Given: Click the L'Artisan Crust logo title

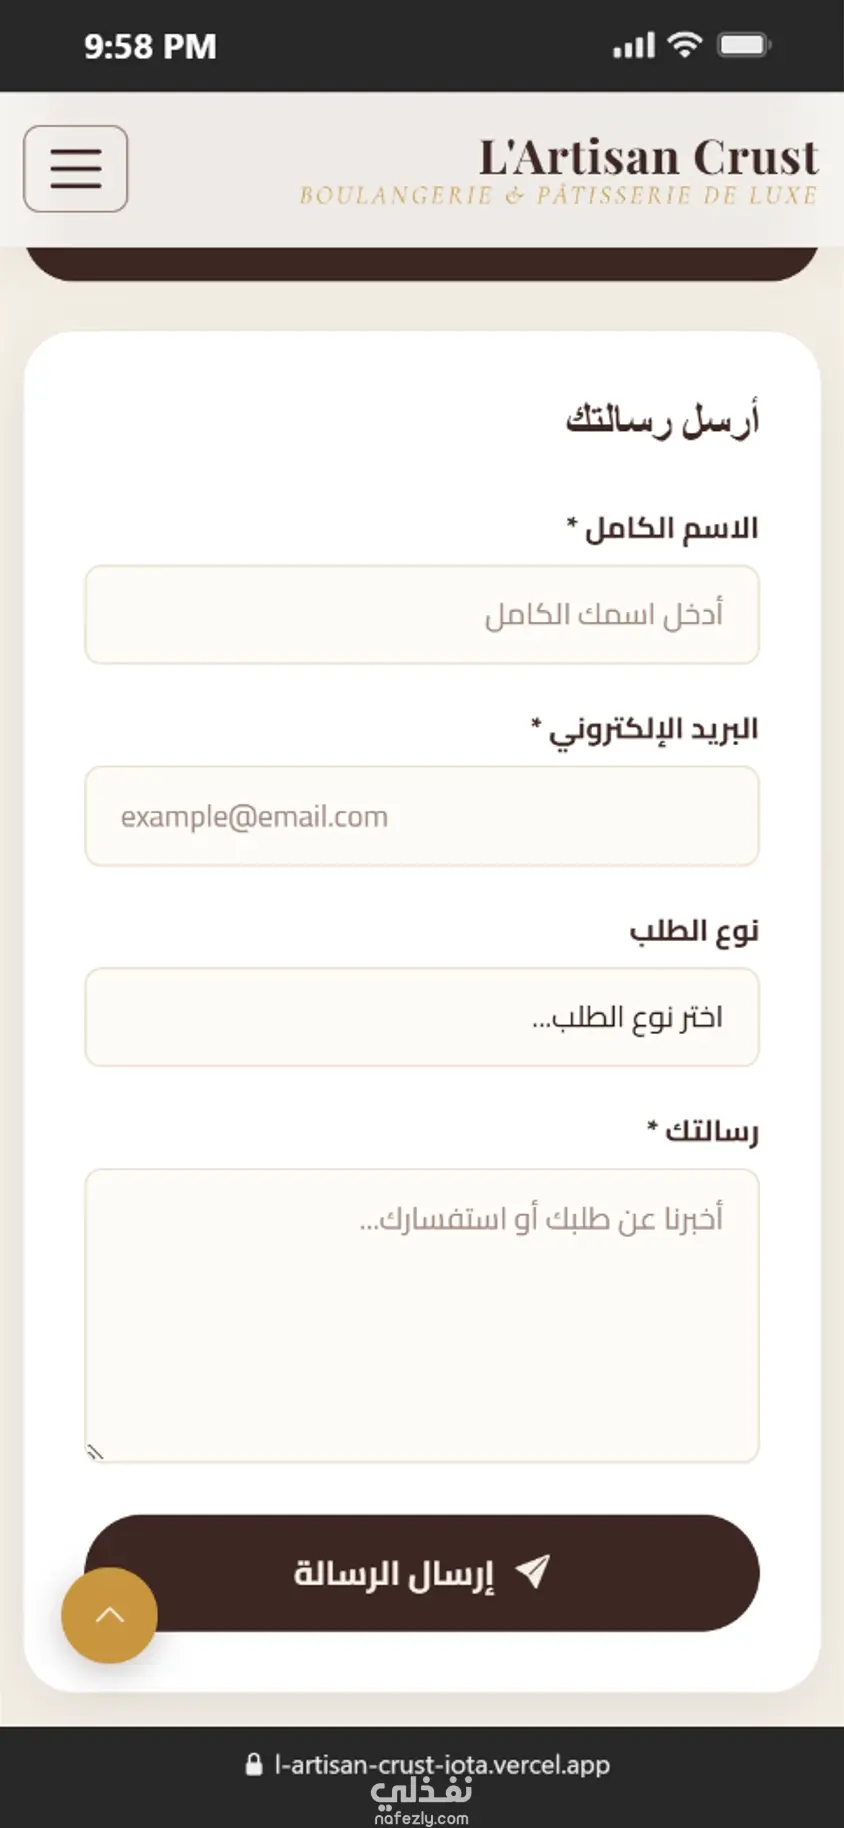Looking at the screenshot, I should click(648, 157).
